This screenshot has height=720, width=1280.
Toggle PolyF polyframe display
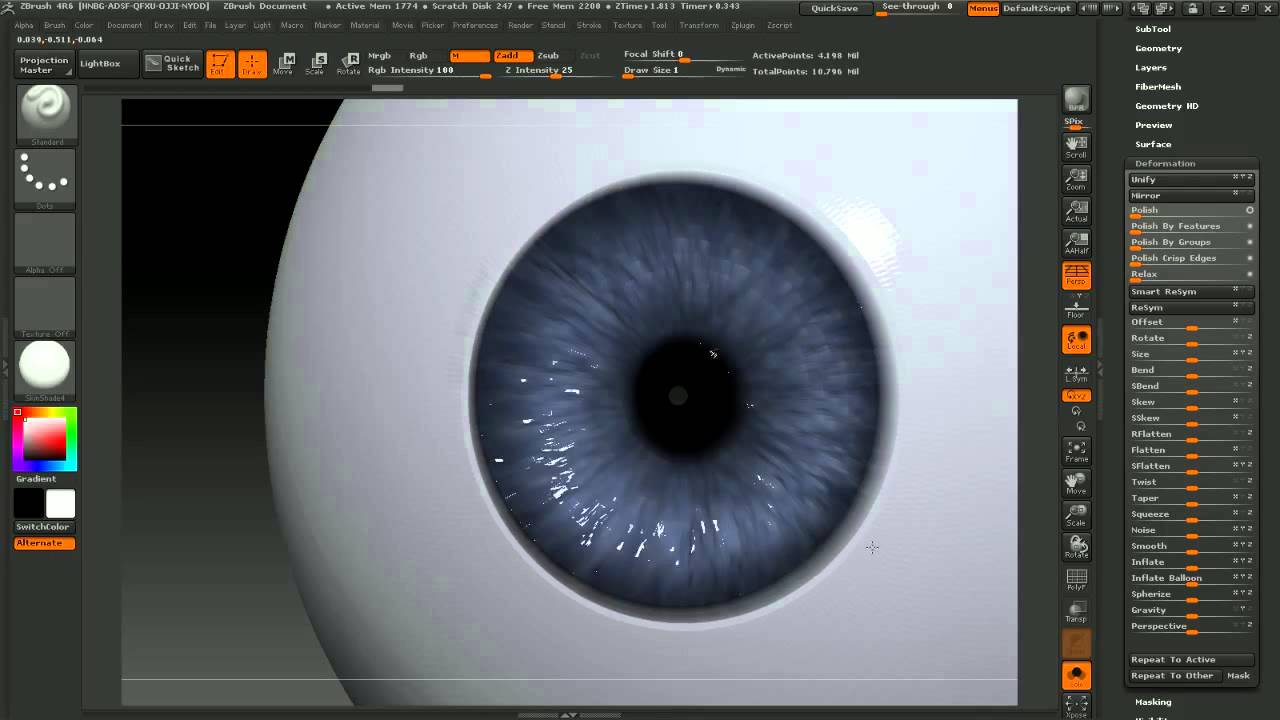click(x=1076, y=580)
